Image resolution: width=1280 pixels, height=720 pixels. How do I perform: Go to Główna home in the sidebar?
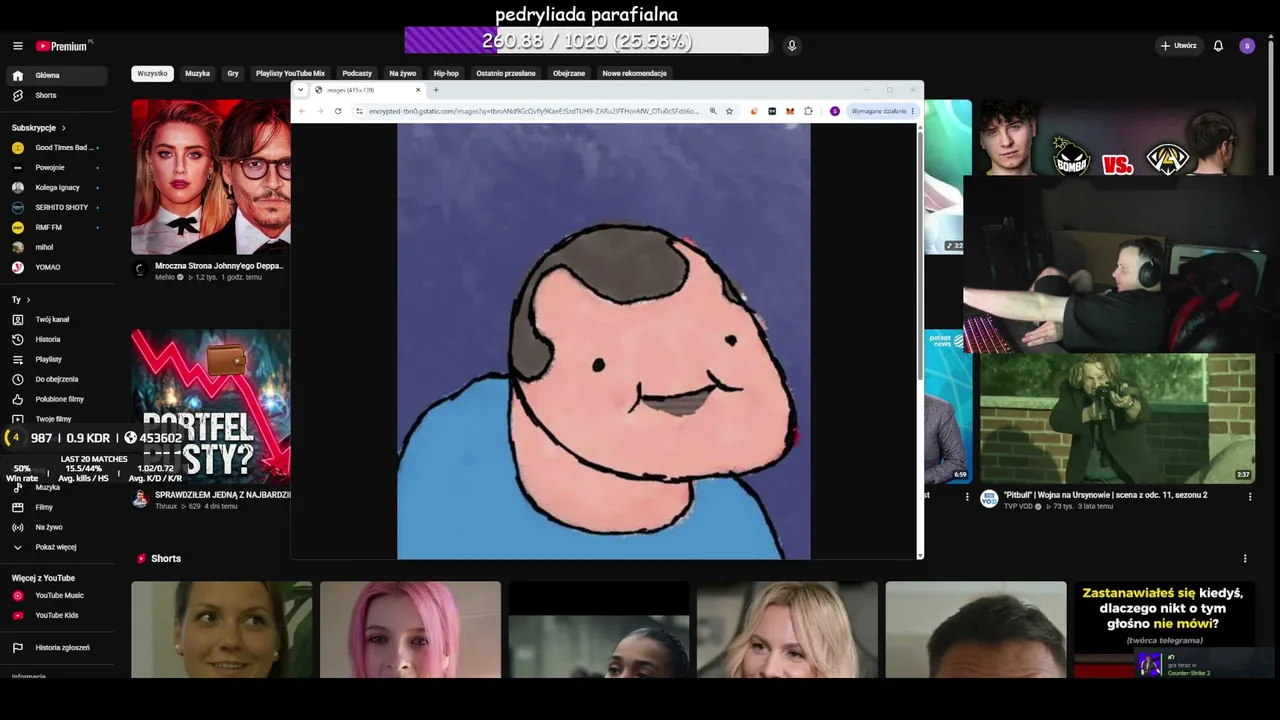click(x=59, y=75)
